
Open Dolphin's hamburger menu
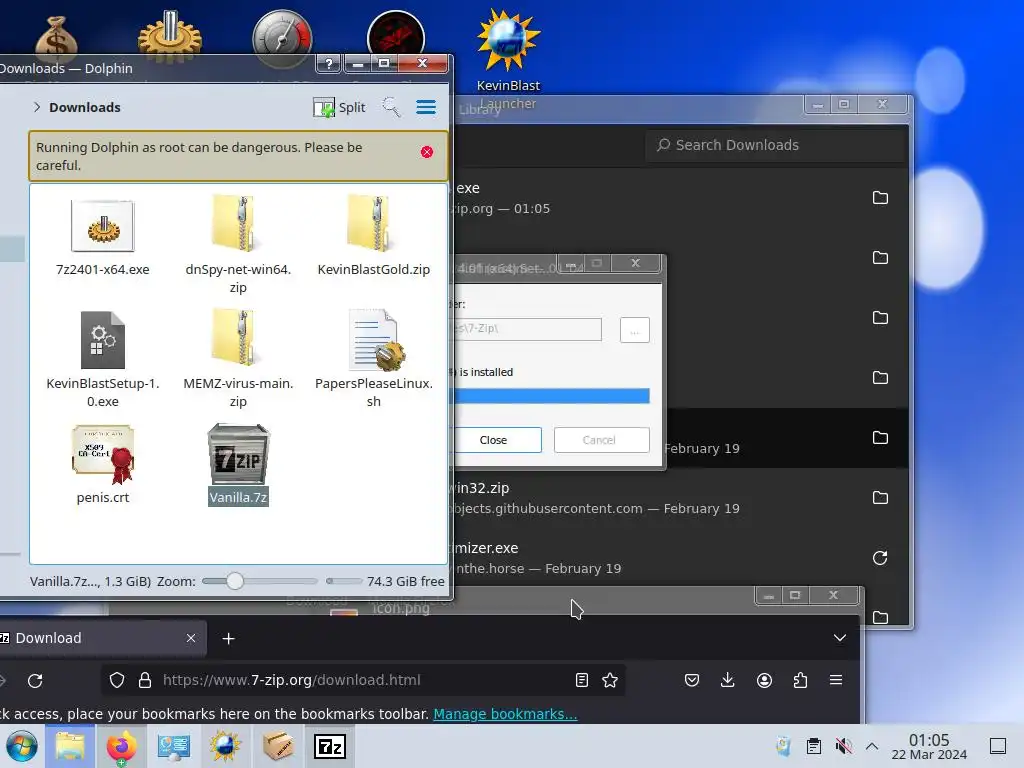tap(426, 107)
